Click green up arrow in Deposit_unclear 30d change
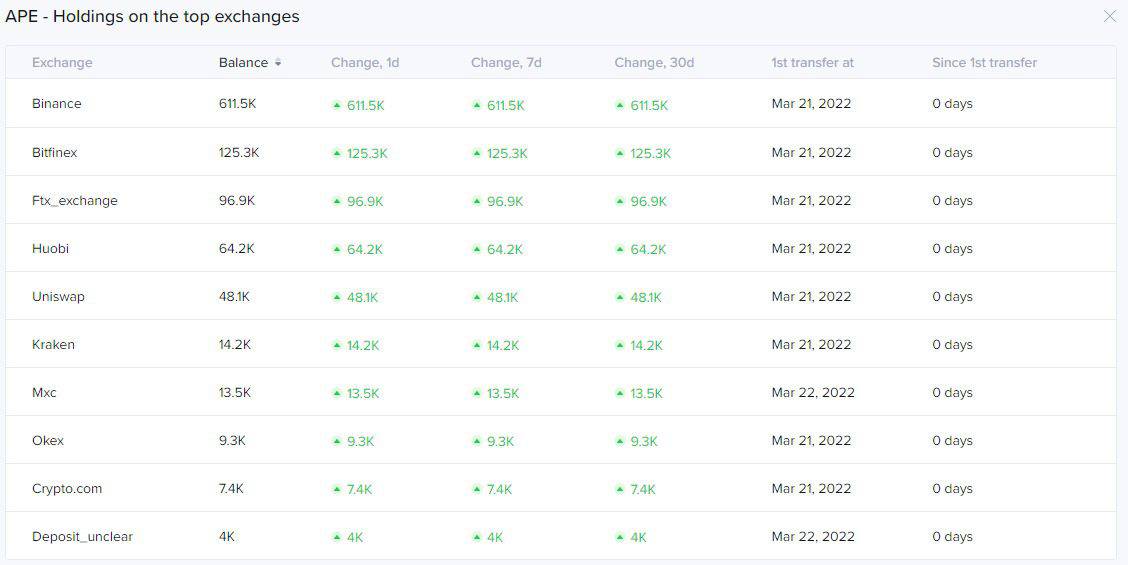This screenshot has height=565, width=1128. pos(620,537)
